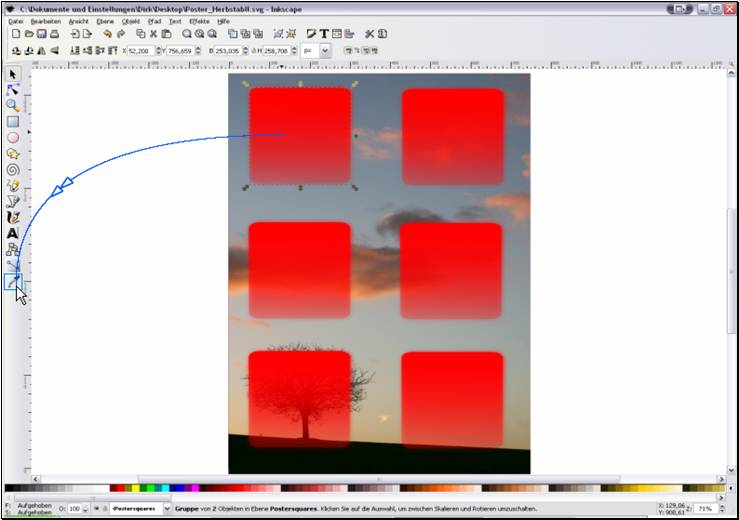Select the Rectangle tool

coord(13,121)
